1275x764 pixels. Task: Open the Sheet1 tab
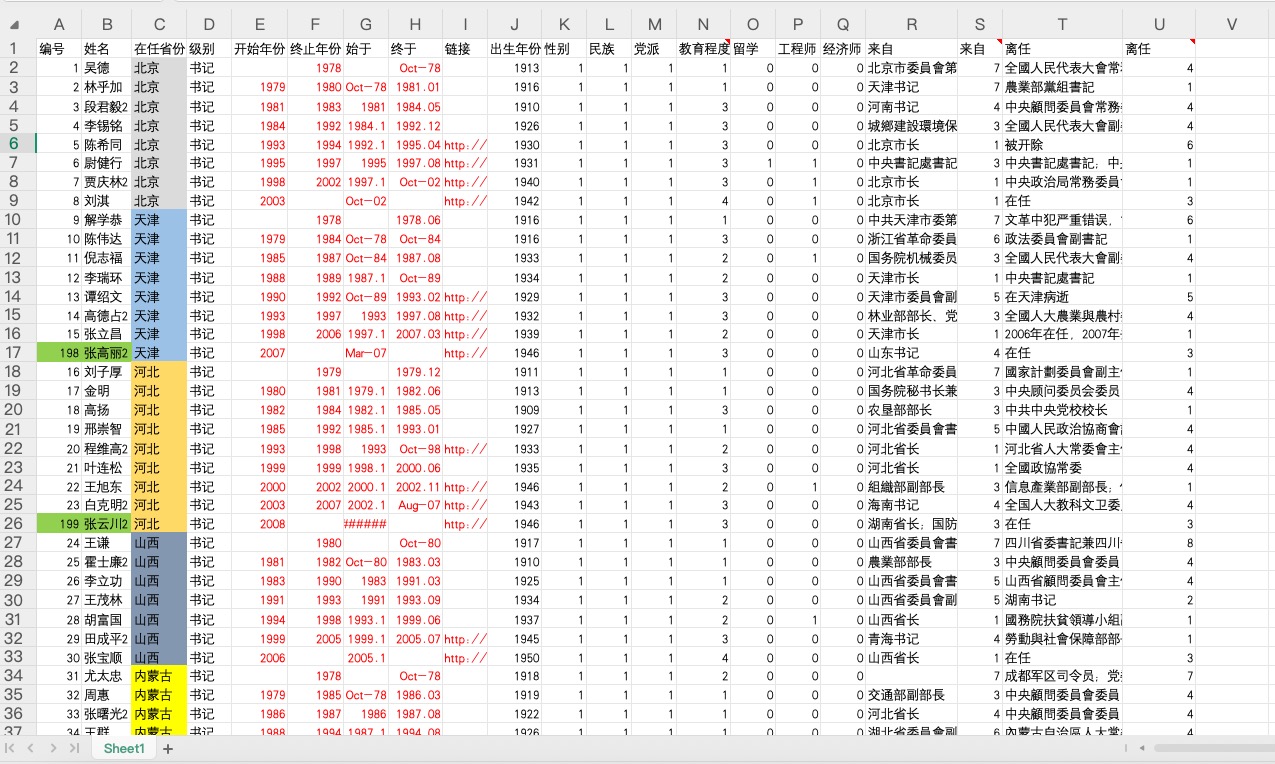point(124,748)
